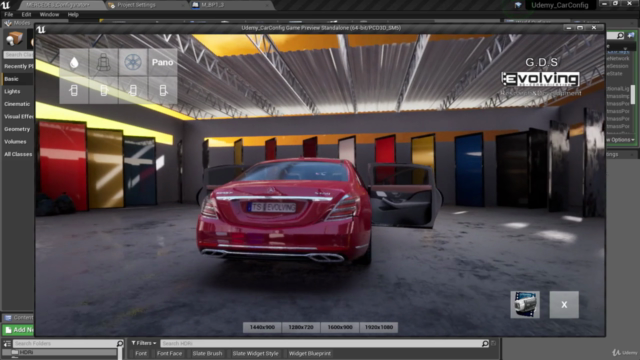The image size is (640, 360).
Task: Open the Help menu
Action: (73, 14)
